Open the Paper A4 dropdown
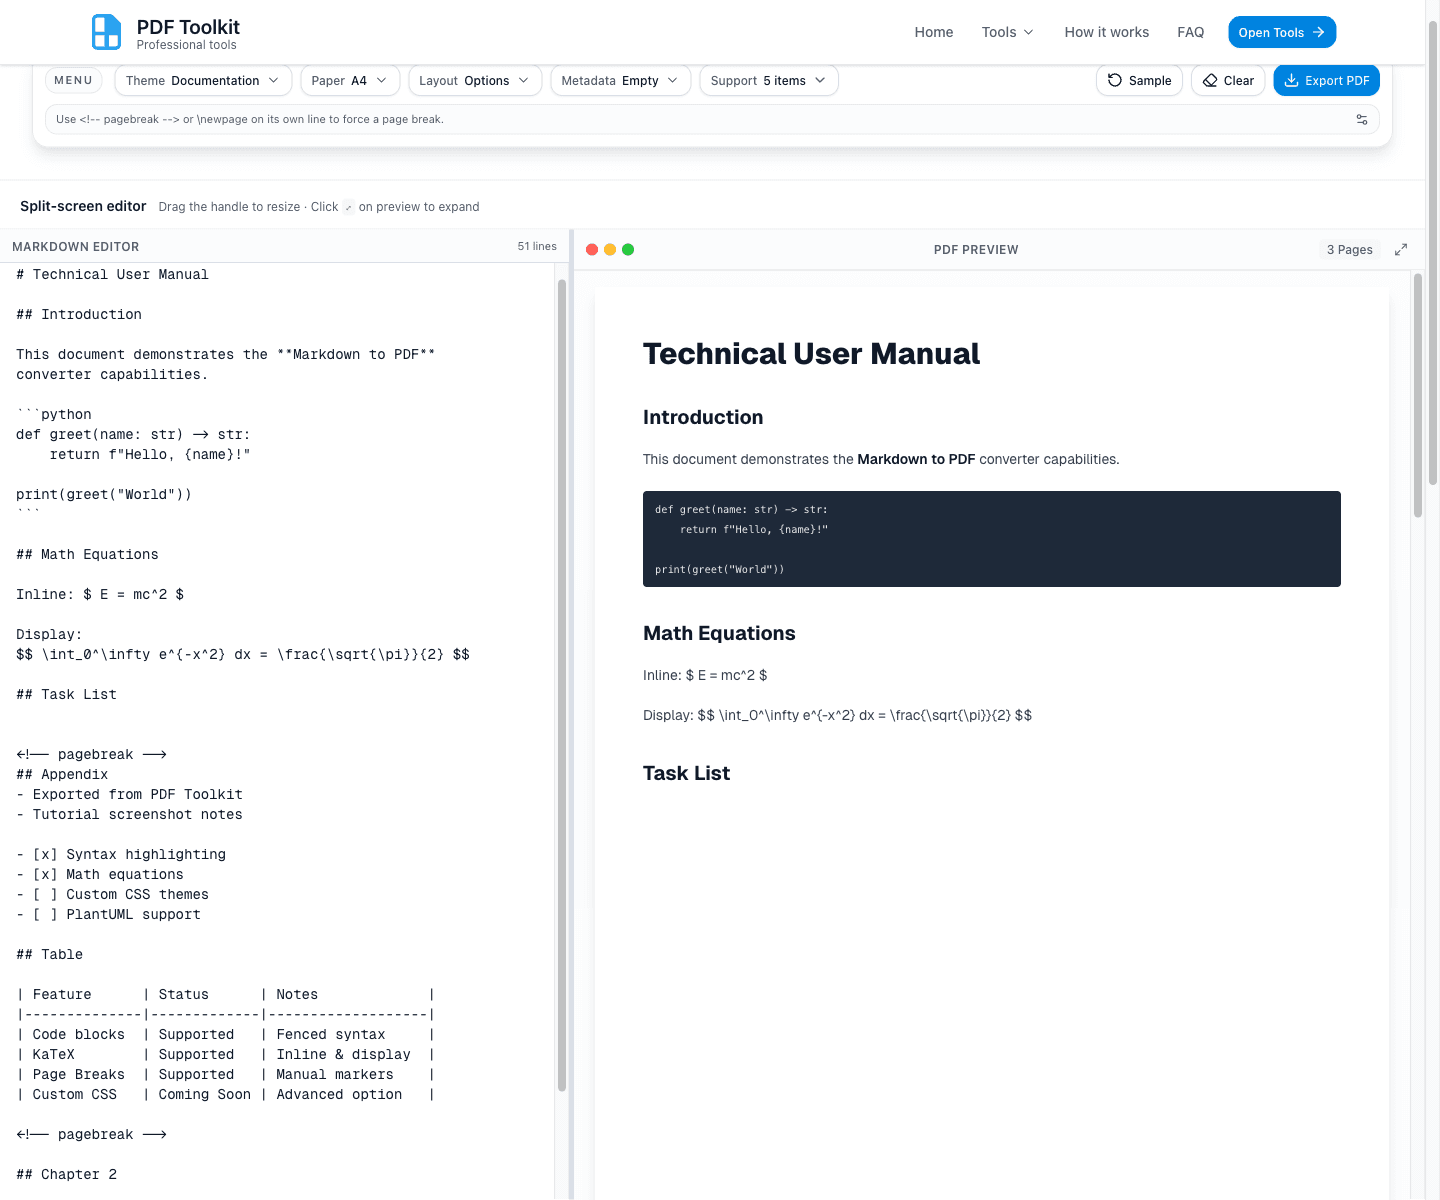This screenshot has width=1440, height=1200. pos(349,80)
